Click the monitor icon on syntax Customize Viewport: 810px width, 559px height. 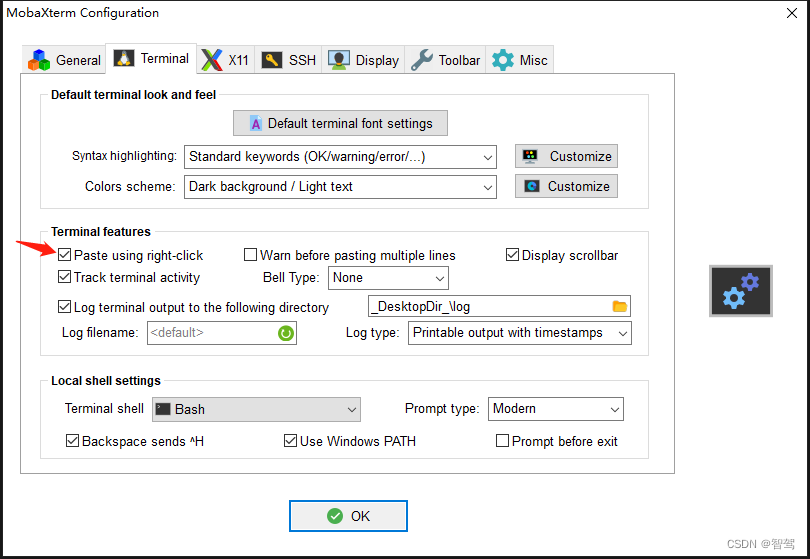(530, 156)
